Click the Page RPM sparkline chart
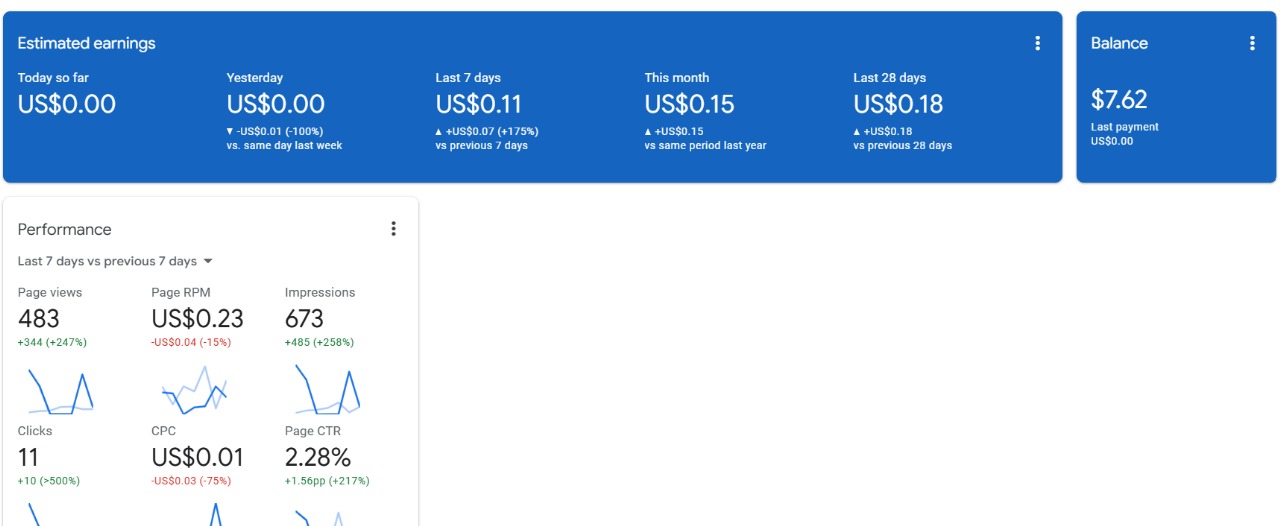The width and height of the screenshot is (1280, 526). (194, 390)
